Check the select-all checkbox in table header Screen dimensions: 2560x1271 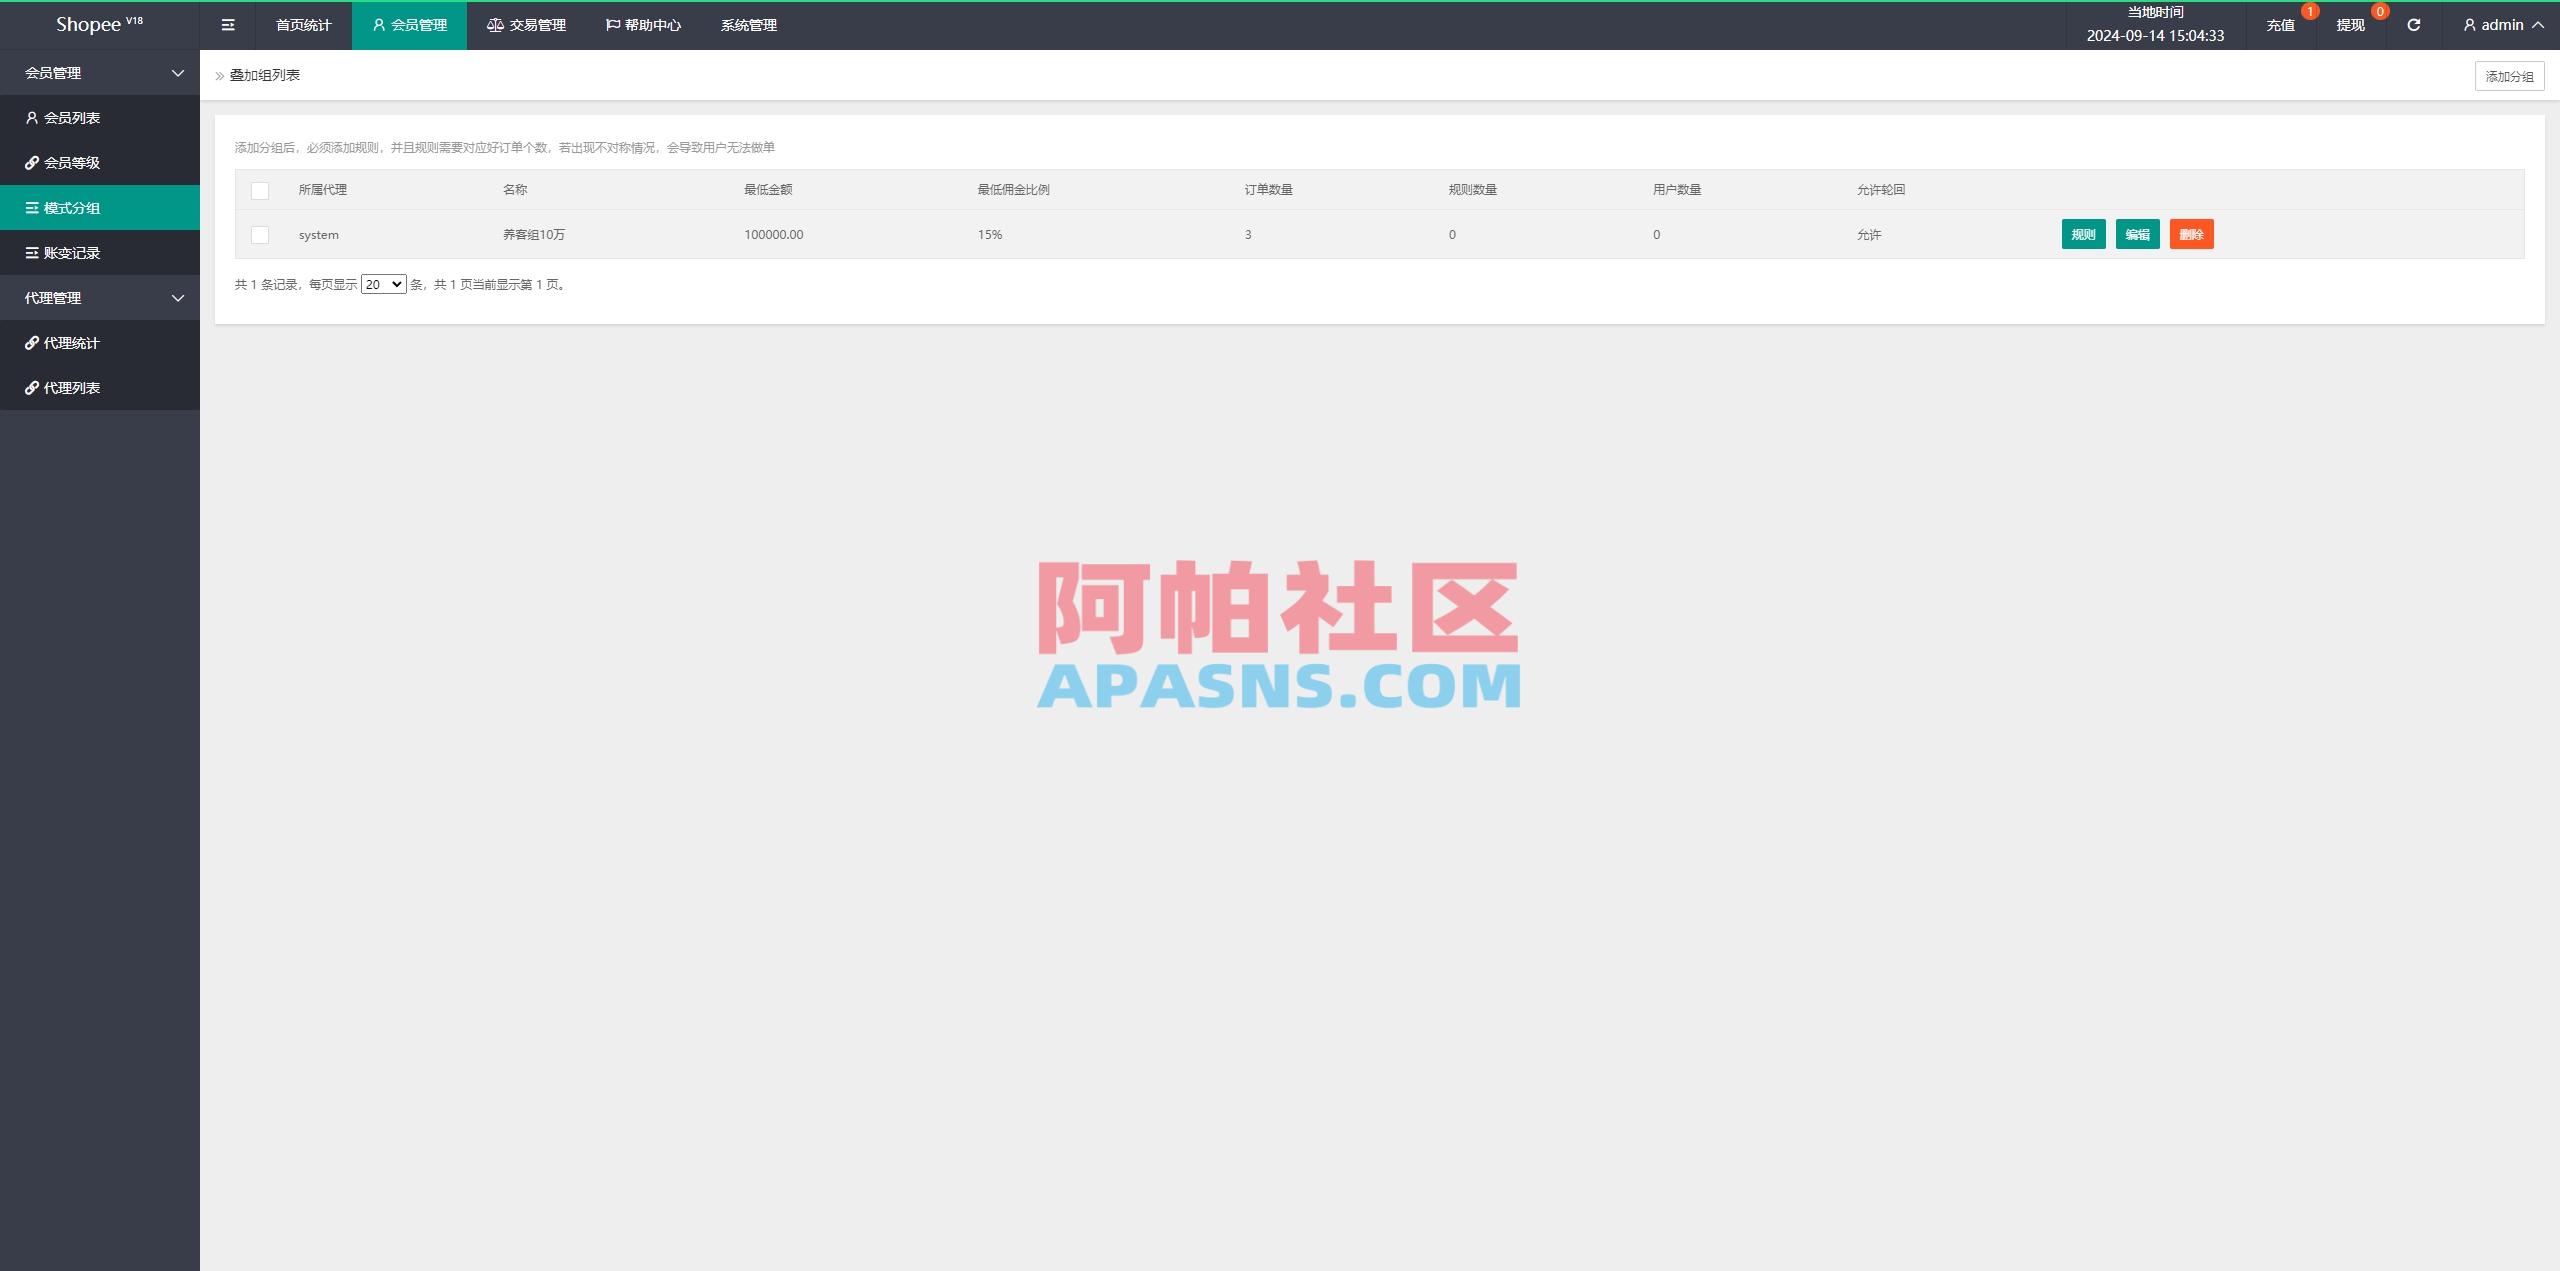pyautogui.click(x=261, y=191)
